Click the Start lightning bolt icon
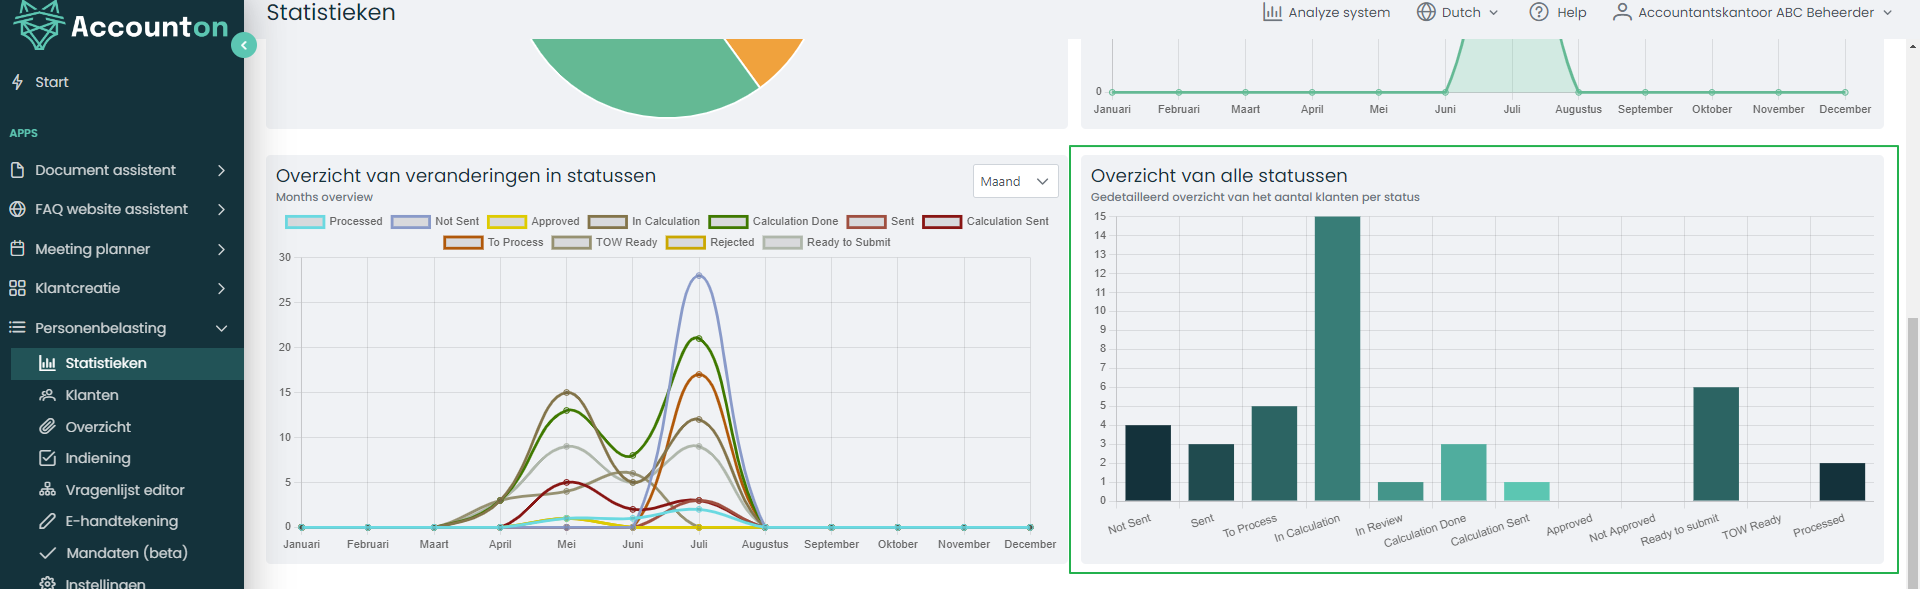The width and height of the screenshot is (1920, 589). coord(17,82)
